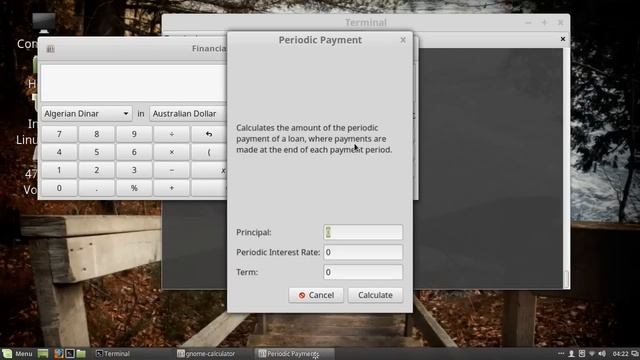Click calculator digit 0
Image resolution: width=640 pixels, height=360 pixels.
coord(59,188)
